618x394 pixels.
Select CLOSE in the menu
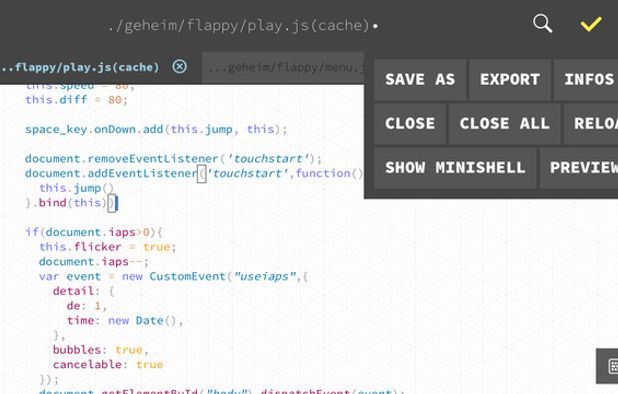(x=410, y=124)
